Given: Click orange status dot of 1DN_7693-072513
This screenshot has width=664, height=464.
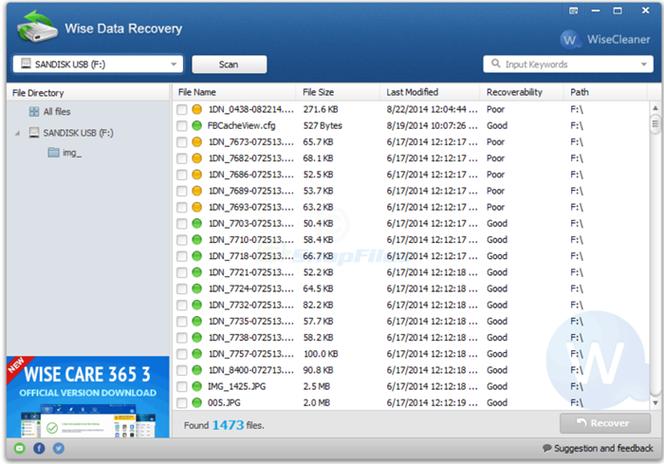Looking at the screenshot, I should [x=197, y=207].
